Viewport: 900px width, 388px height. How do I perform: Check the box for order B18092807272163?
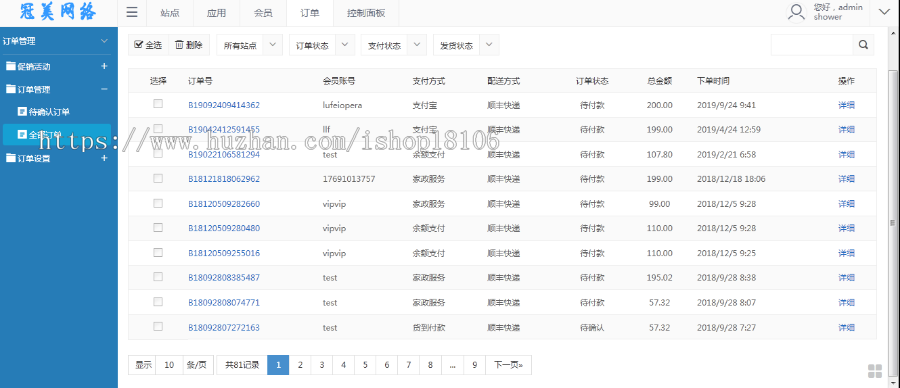(158, 326)
